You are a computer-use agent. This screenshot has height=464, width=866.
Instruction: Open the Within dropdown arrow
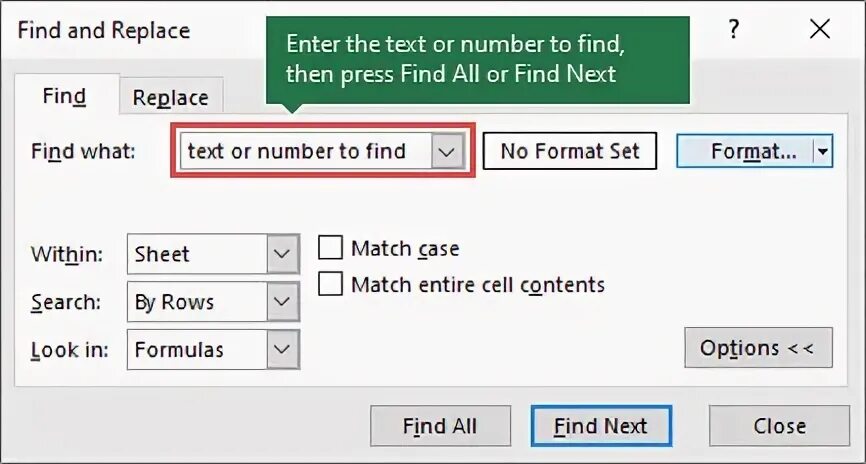point(283,254)
